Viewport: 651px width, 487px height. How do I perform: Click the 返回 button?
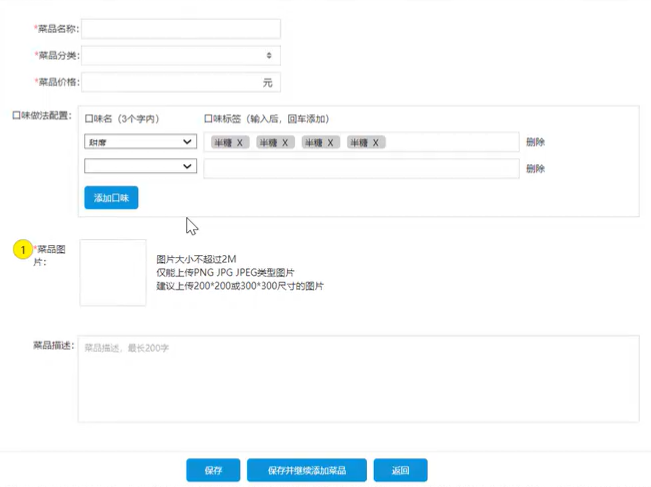pyautogui.click(x=400, y=470)
